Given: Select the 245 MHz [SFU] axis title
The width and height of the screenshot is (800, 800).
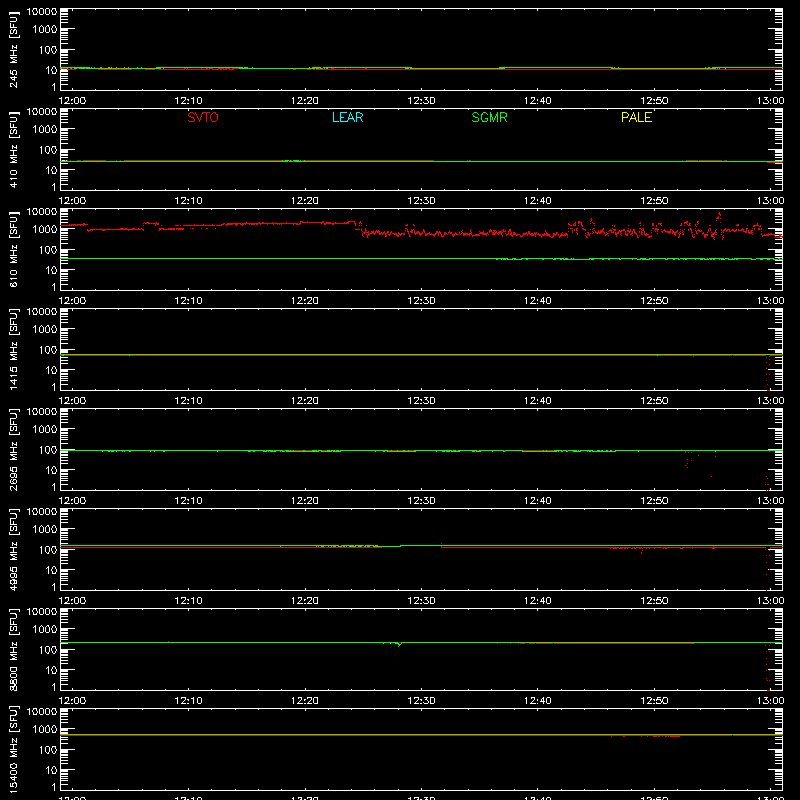Looking at the screenshot, I should [14, 49].
